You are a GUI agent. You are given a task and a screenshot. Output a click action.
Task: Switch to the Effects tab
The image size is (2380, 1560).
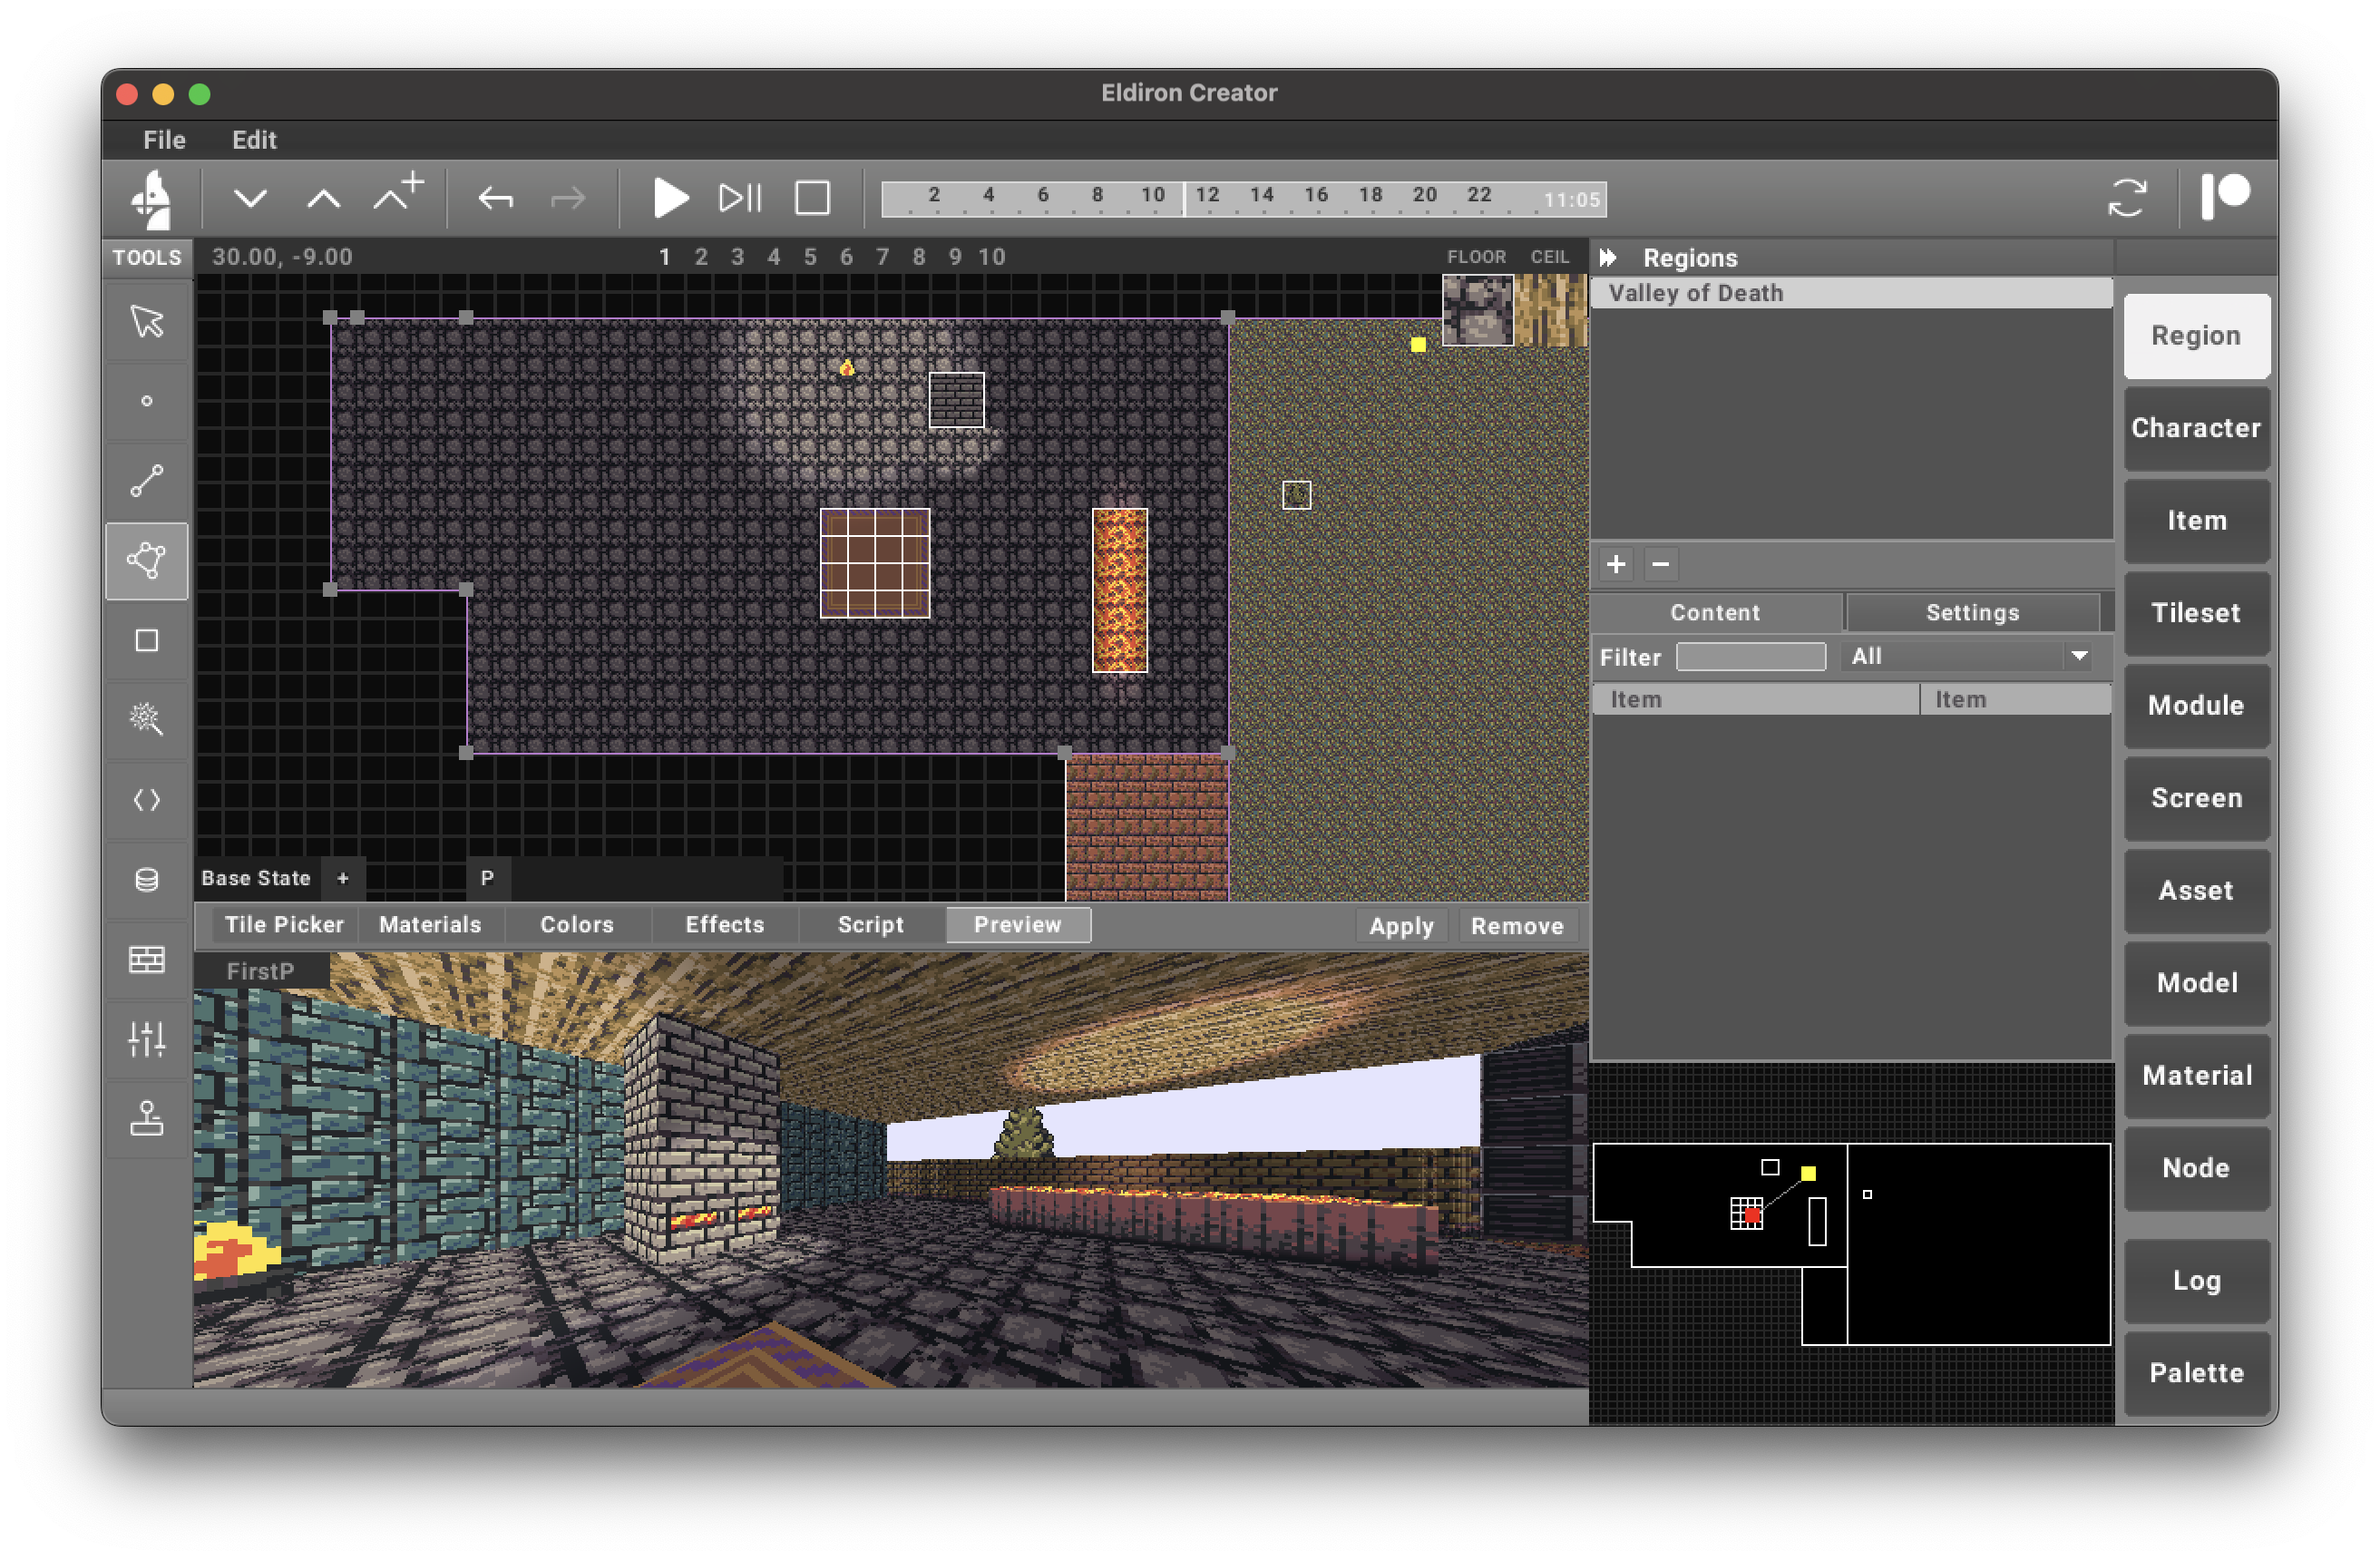tap(725, 925)
